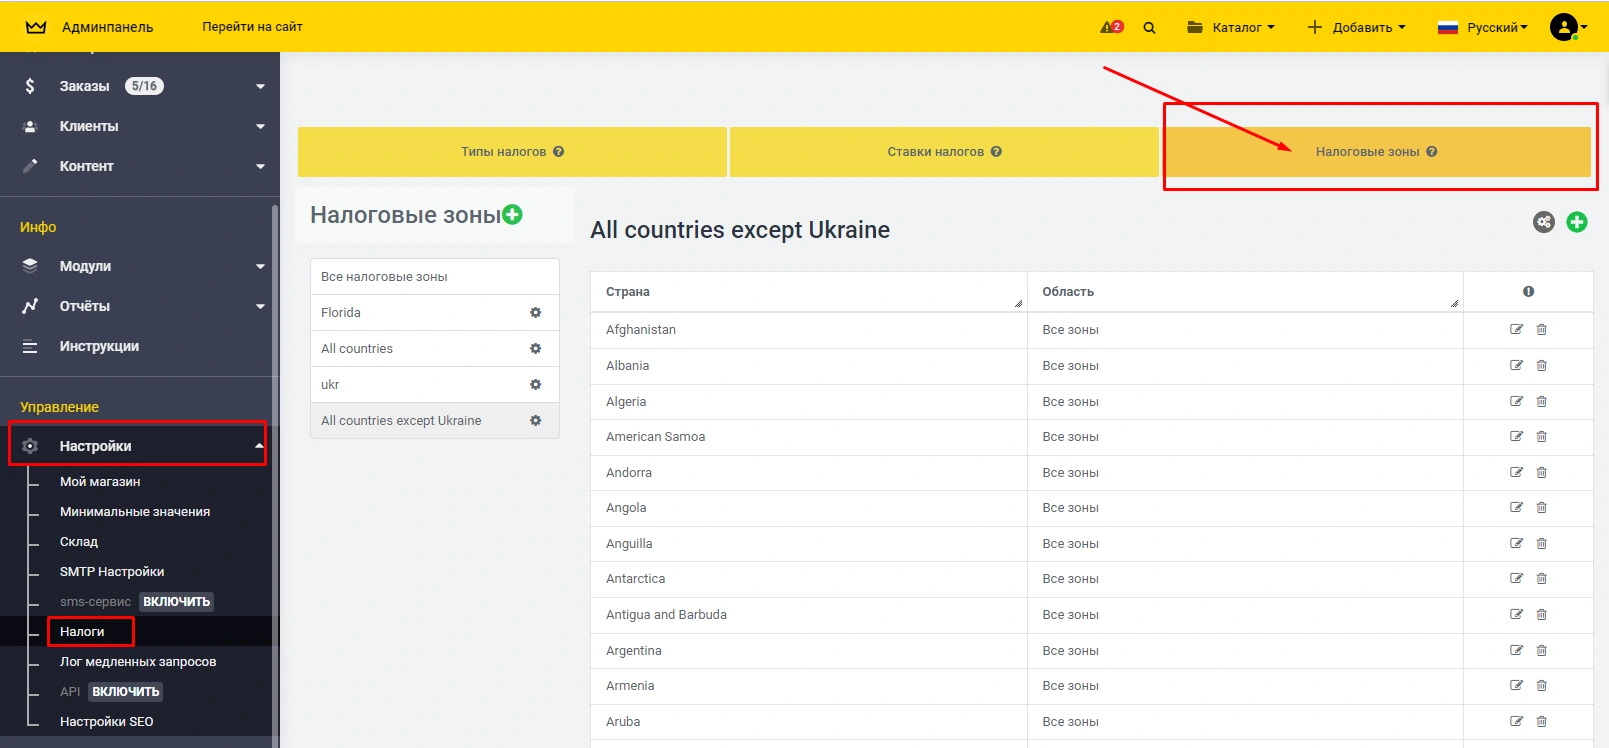1609x748 pixels.
Task: Open gear settings for ukr tax zone
Action: (535, 385)
